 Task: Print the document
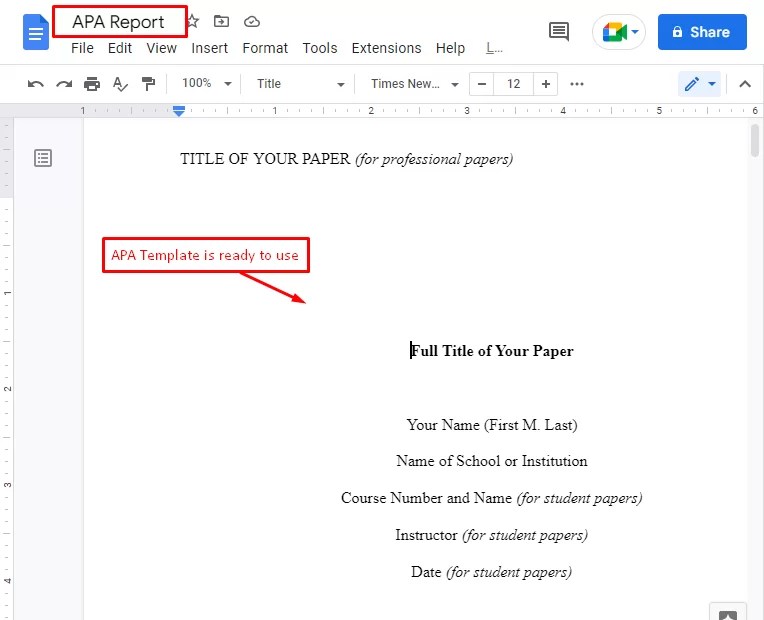92,84
